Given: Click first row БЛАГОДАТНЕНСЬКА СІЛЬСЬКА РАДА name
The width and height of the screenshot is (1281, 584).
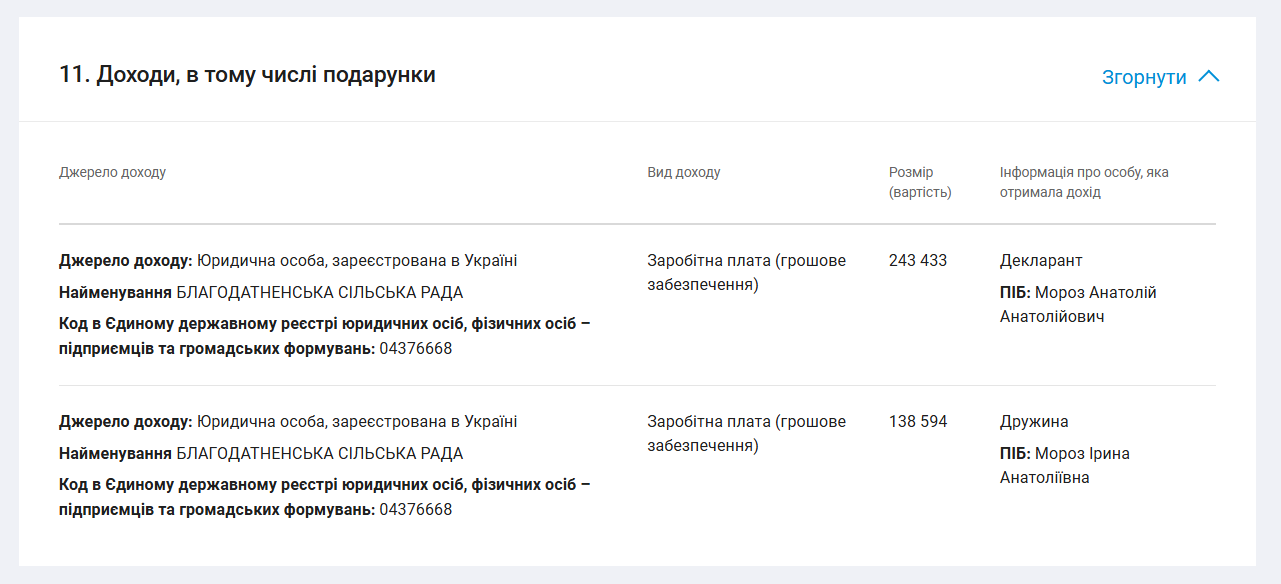Looking at the screenshot, I should (319, 293).
